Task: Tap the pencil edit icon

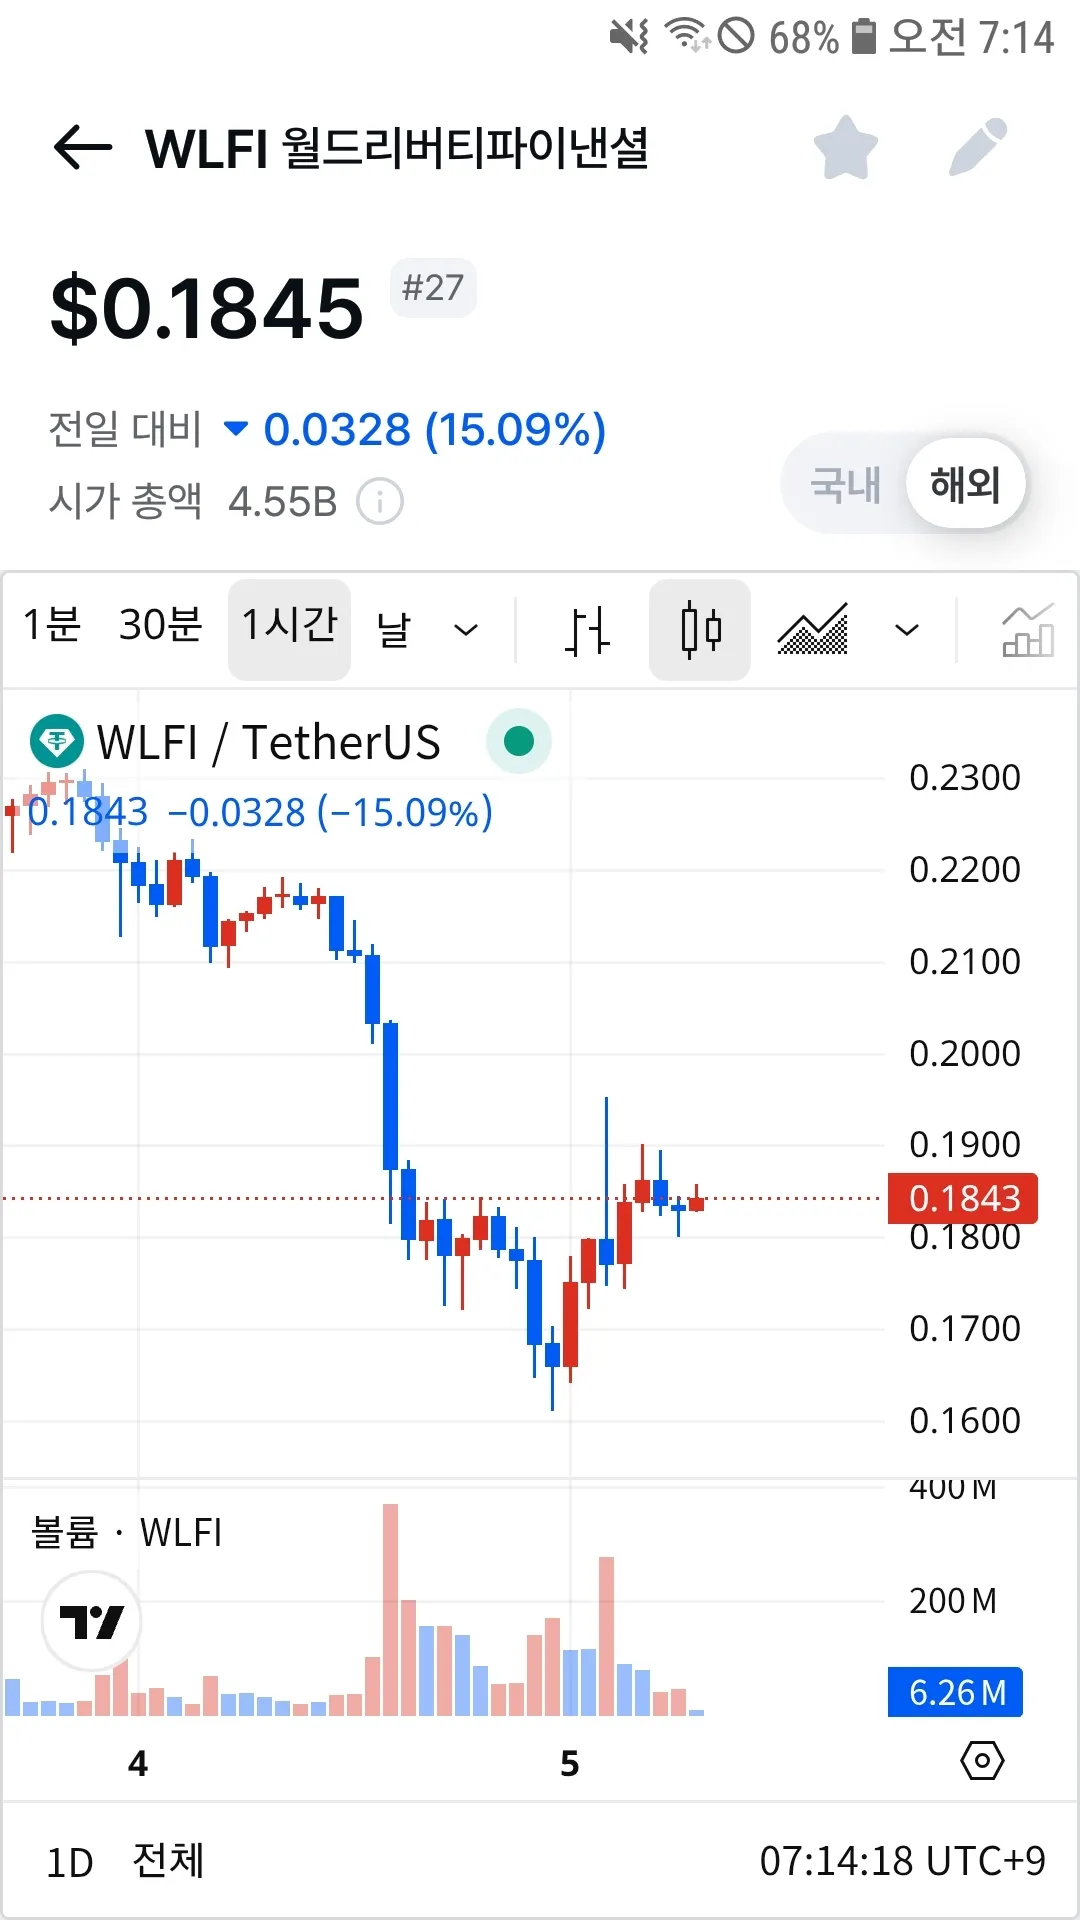Action: [x=977, y=148]
